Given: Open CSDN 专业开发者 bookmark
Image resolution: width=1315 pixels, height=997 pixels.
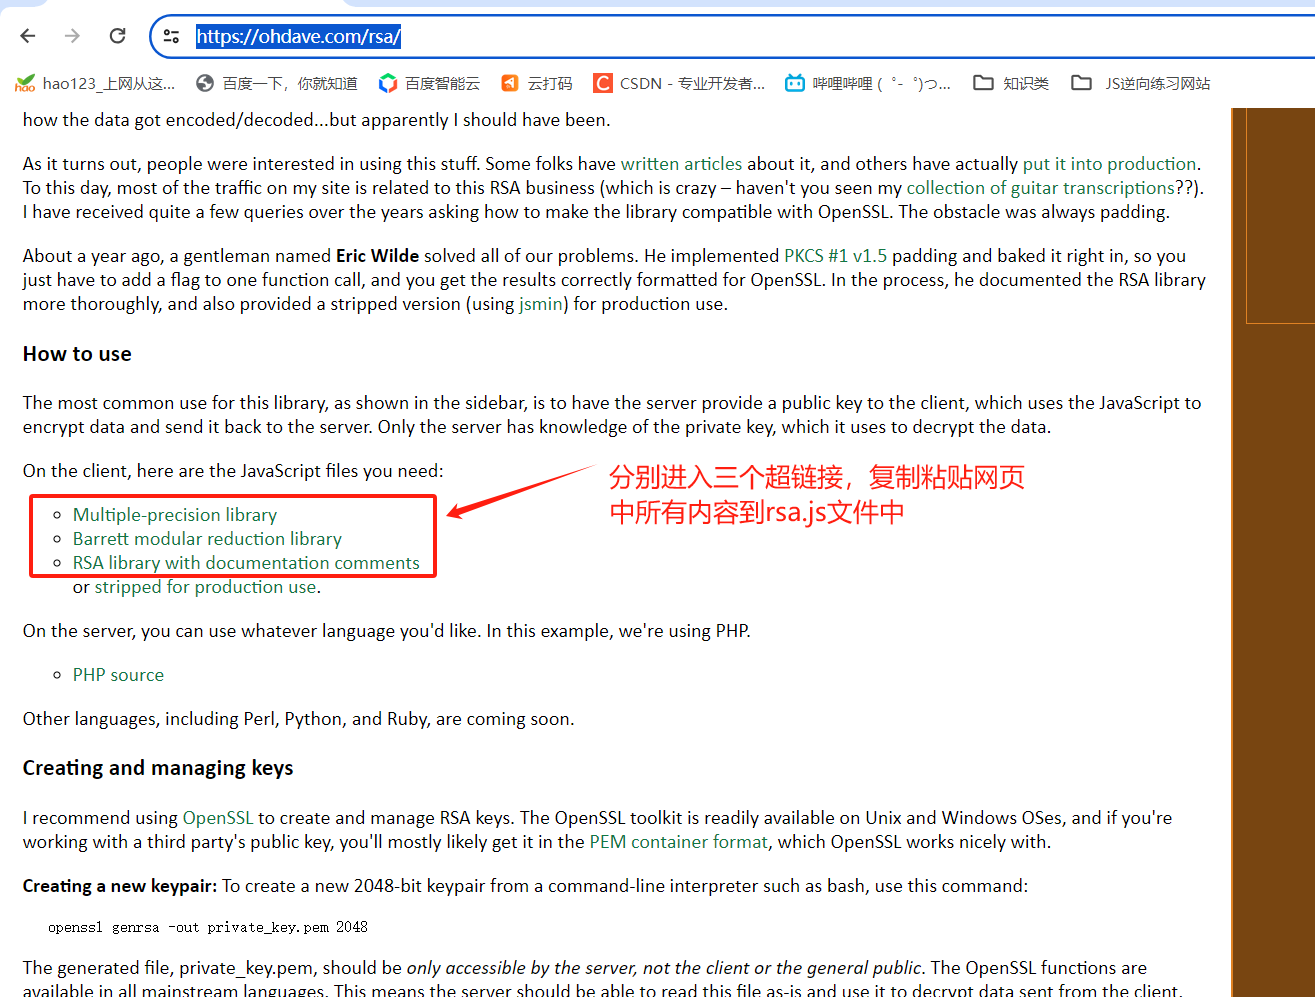Looking at the screenshot, I should [x=679, y=83].
